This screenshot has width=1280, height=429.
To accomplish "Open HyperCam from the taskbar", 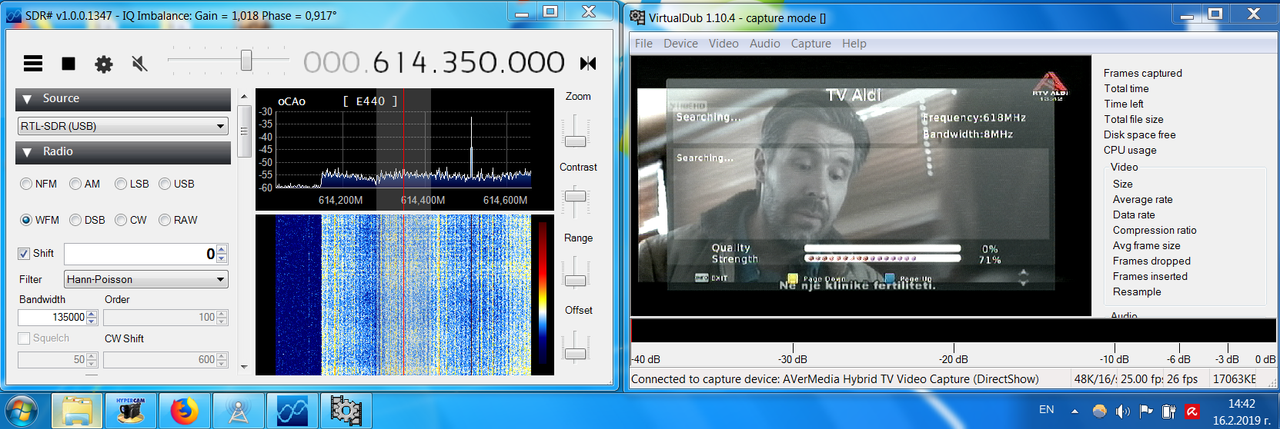I will (x=130, y=410).
